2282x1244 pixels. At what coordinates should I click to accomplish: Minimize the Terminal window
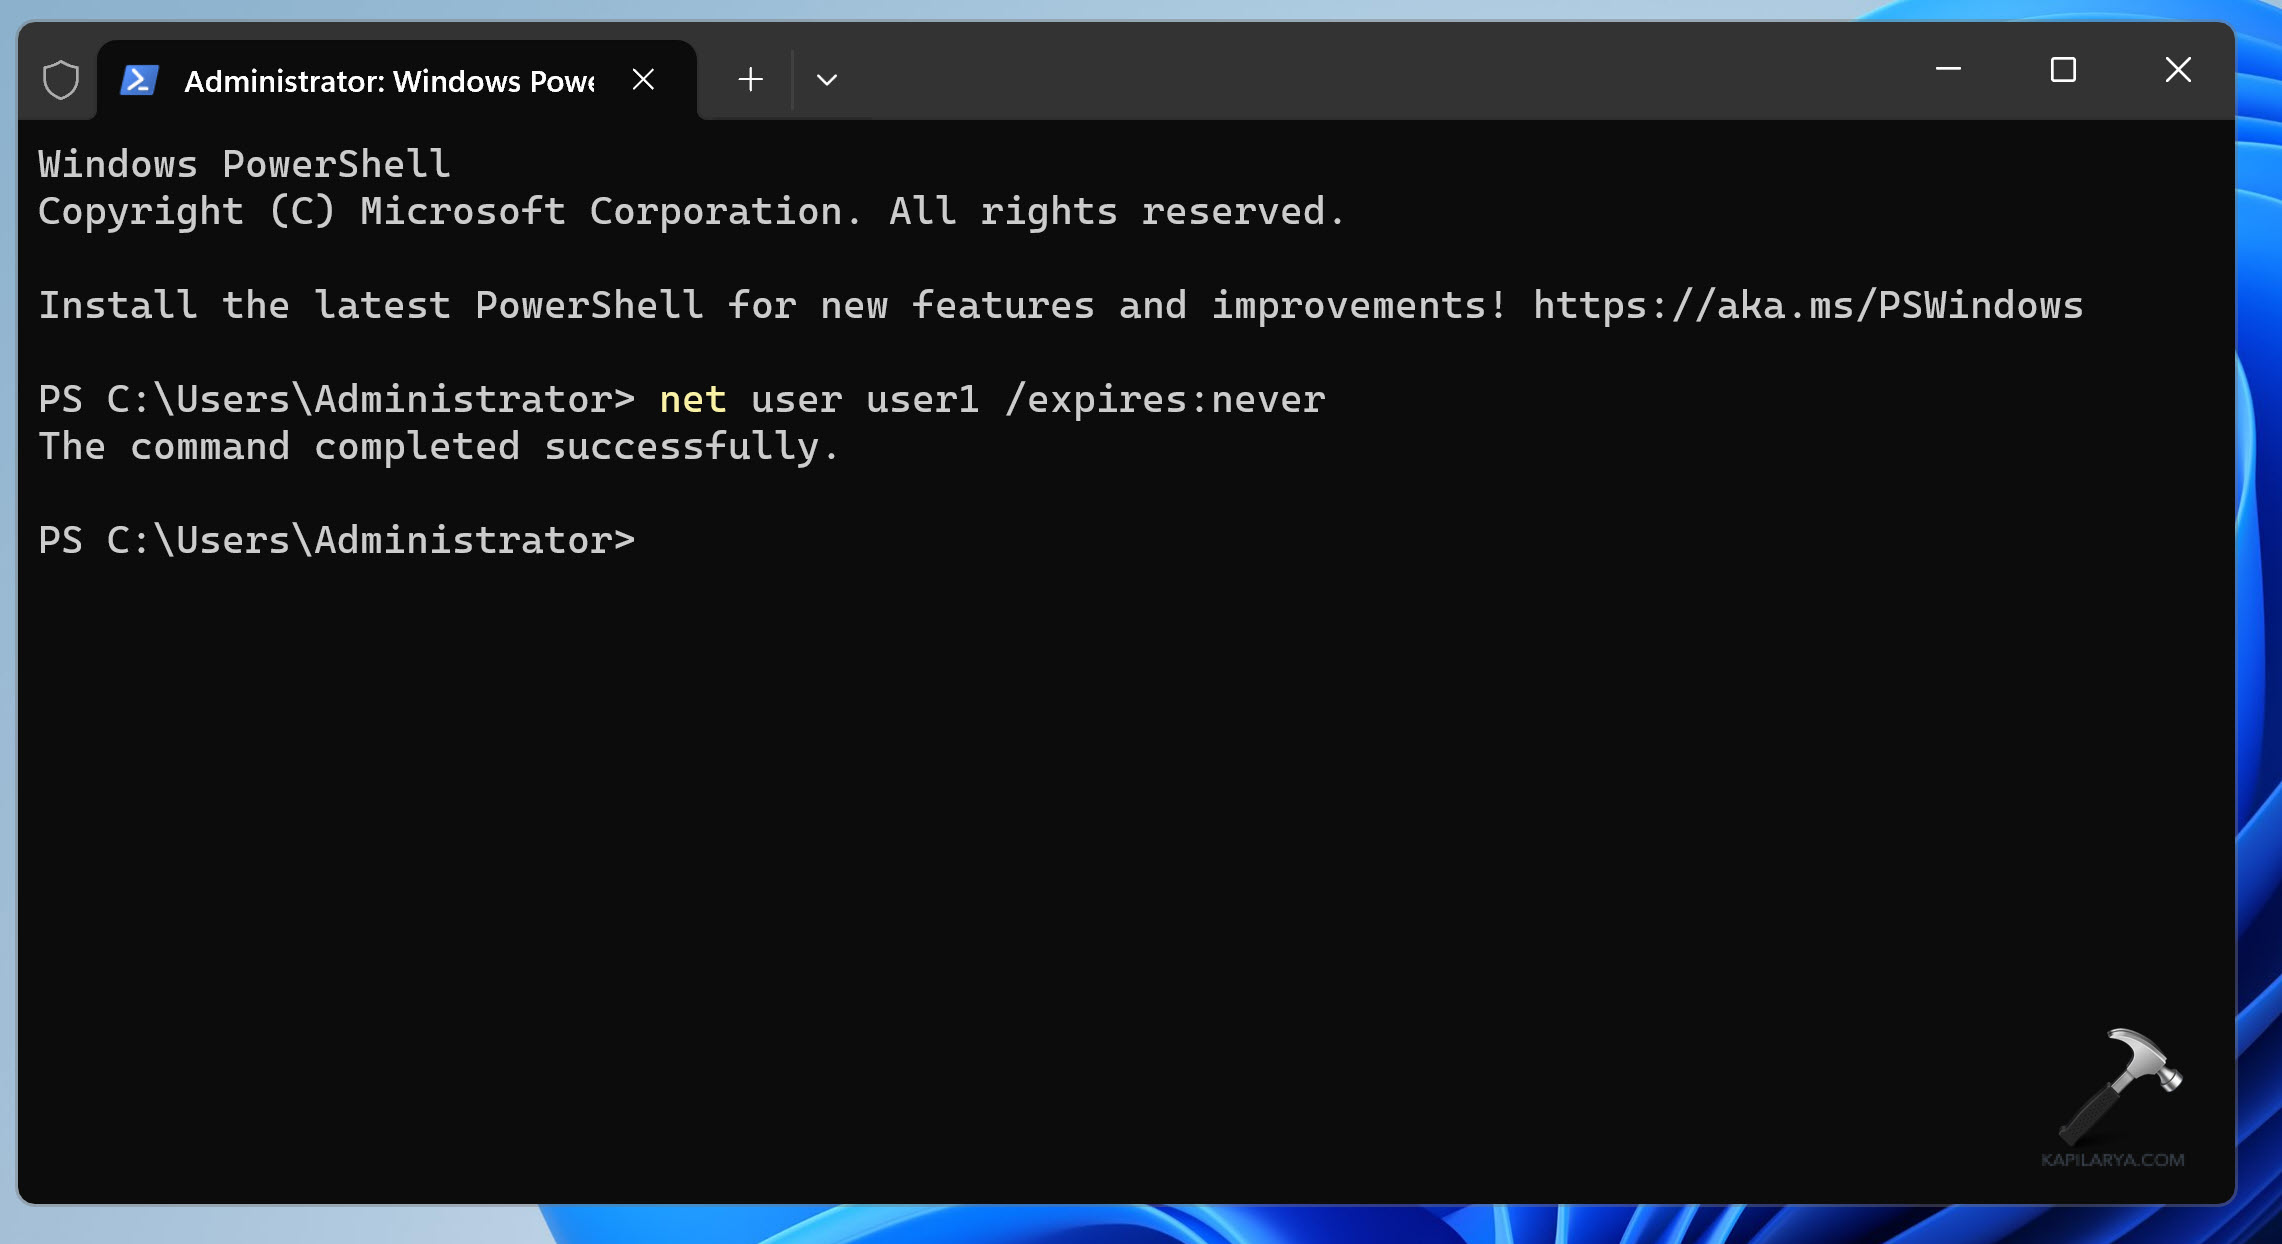click(1948, 70)
